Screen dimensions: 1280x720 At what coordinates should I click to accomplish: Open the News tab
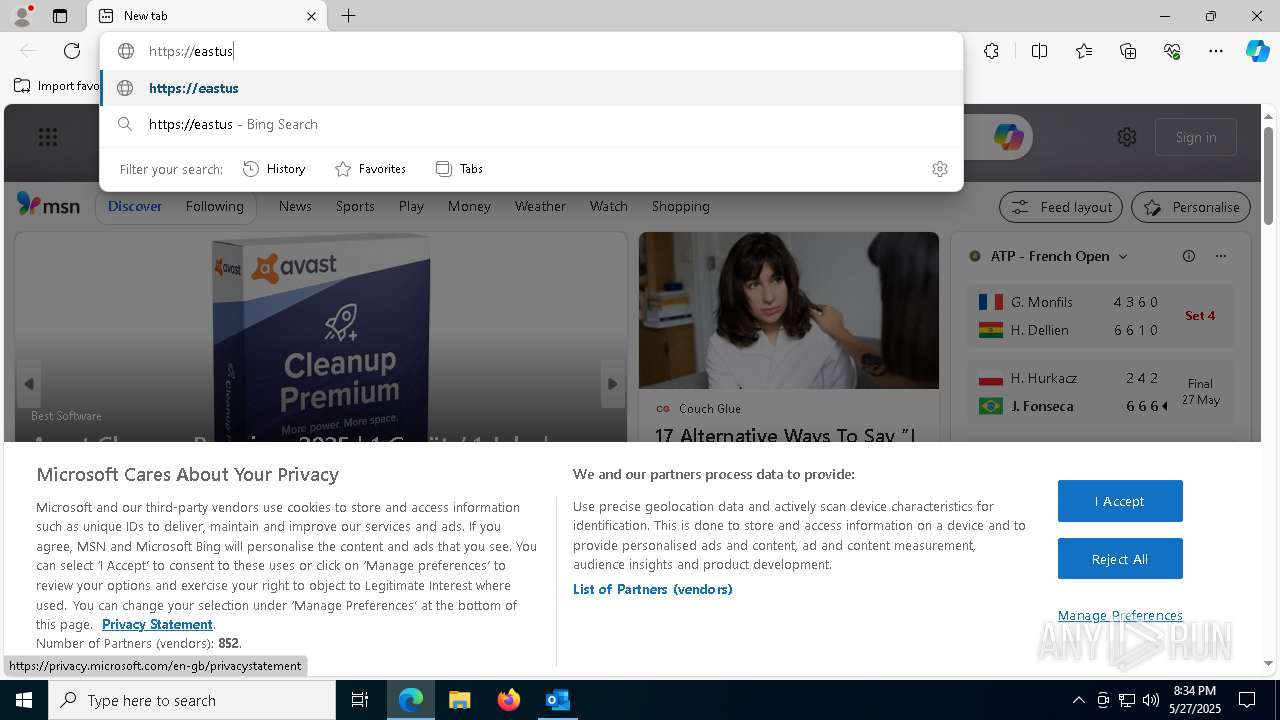[x=295, y=206]
